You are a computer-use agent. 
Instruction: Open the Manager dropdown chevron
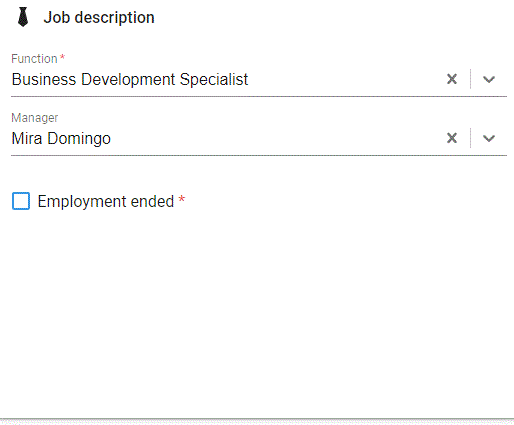[x=489, y=138]
